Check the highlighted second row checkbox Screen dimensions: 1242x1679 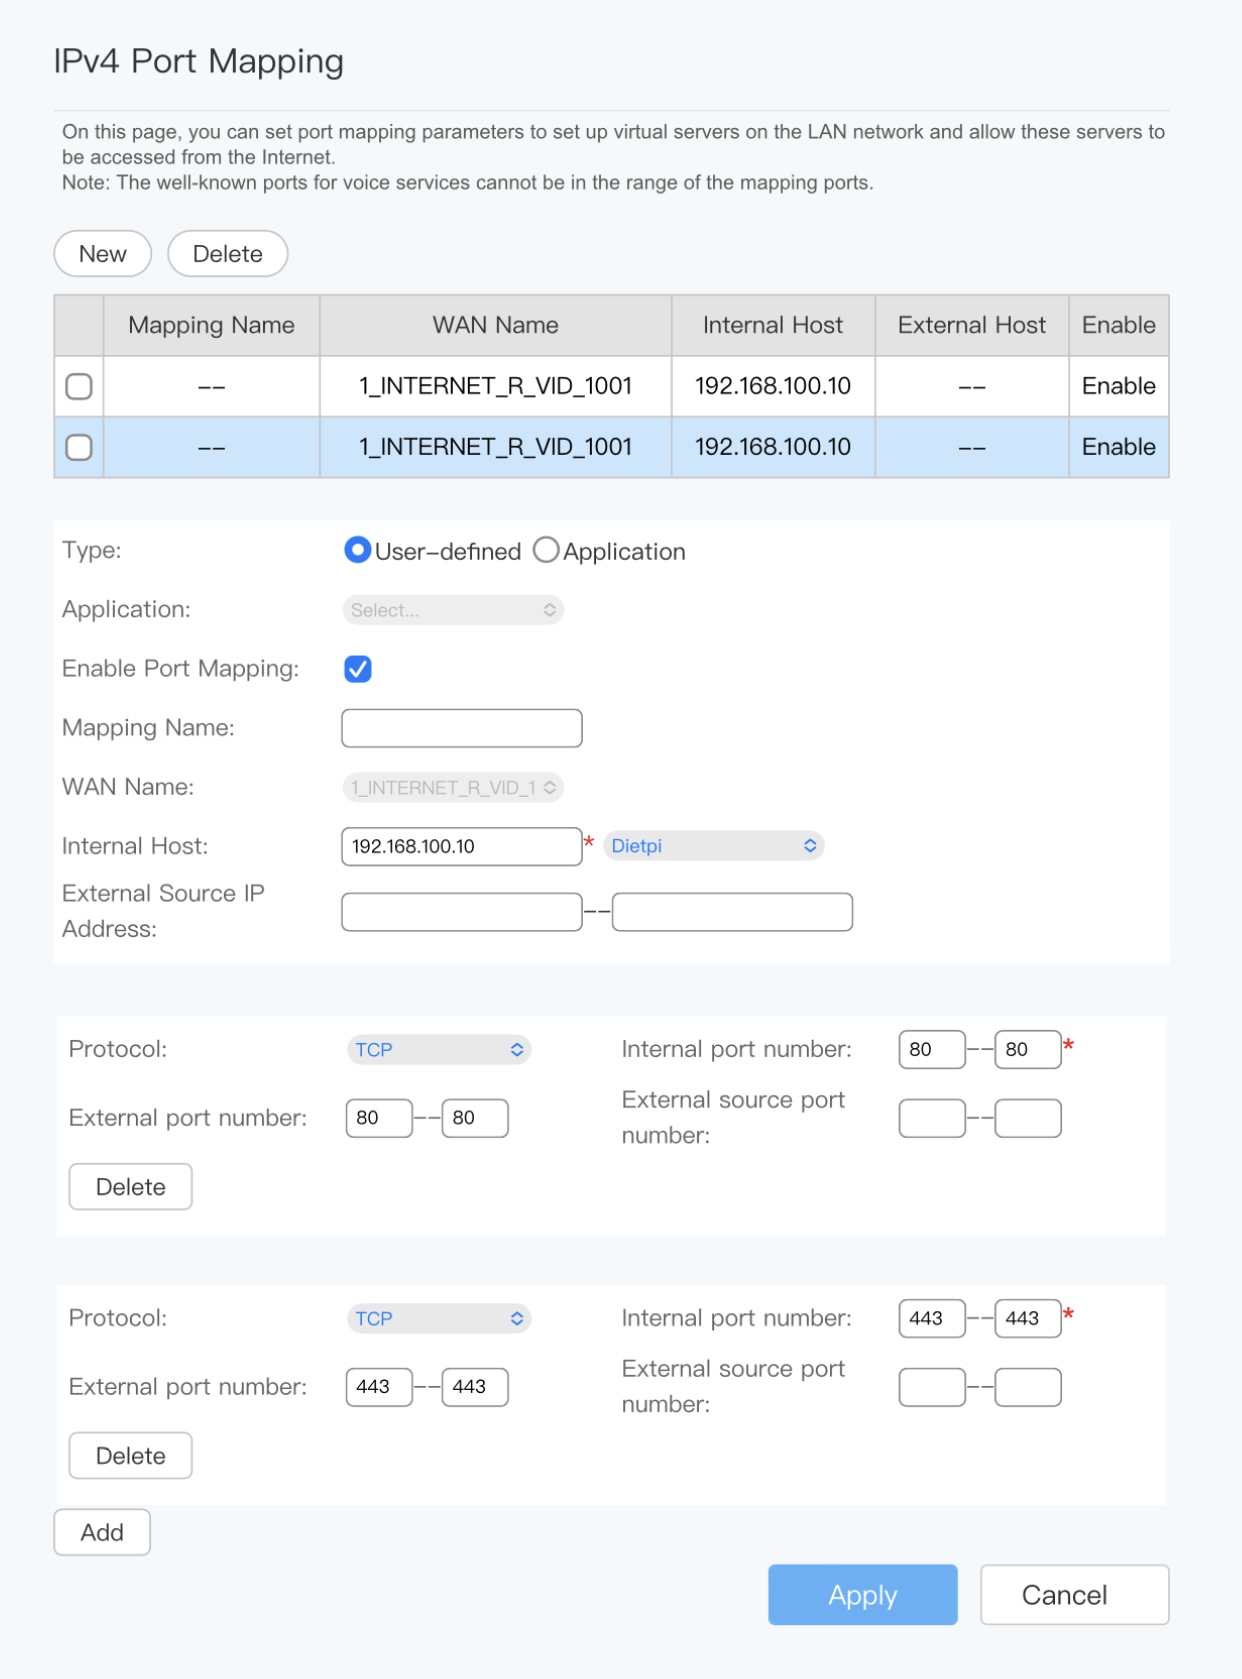pos(79,447)
